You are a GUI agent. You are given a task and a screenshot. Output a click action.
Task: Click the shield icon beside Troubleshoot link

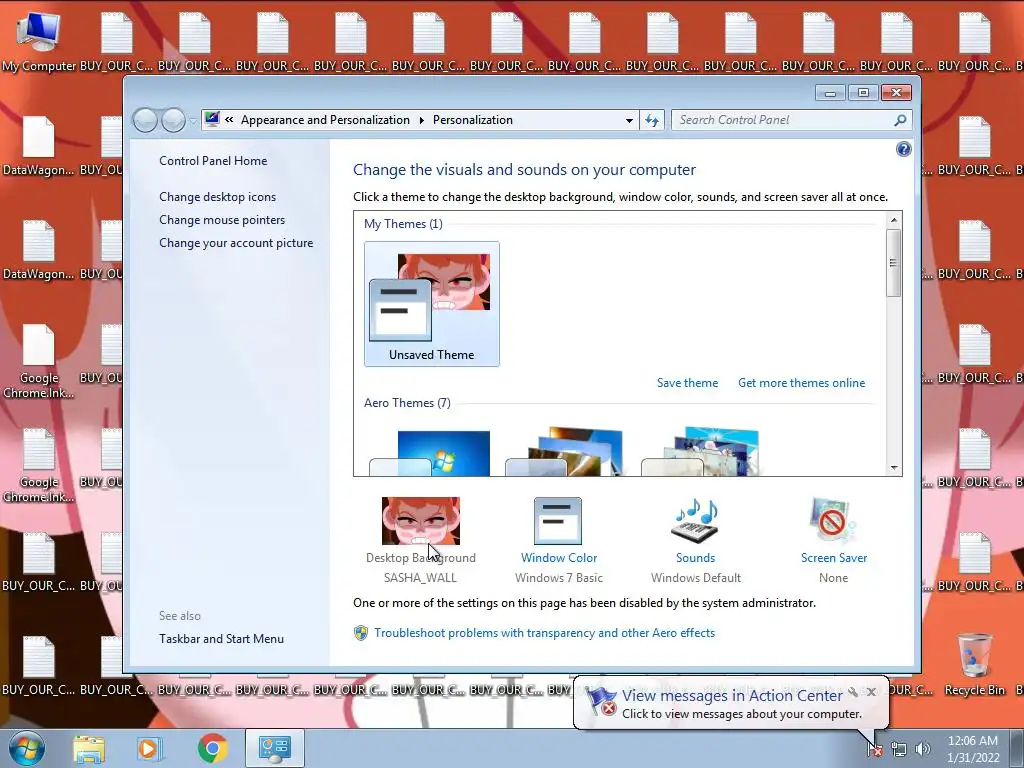(360, 633)
